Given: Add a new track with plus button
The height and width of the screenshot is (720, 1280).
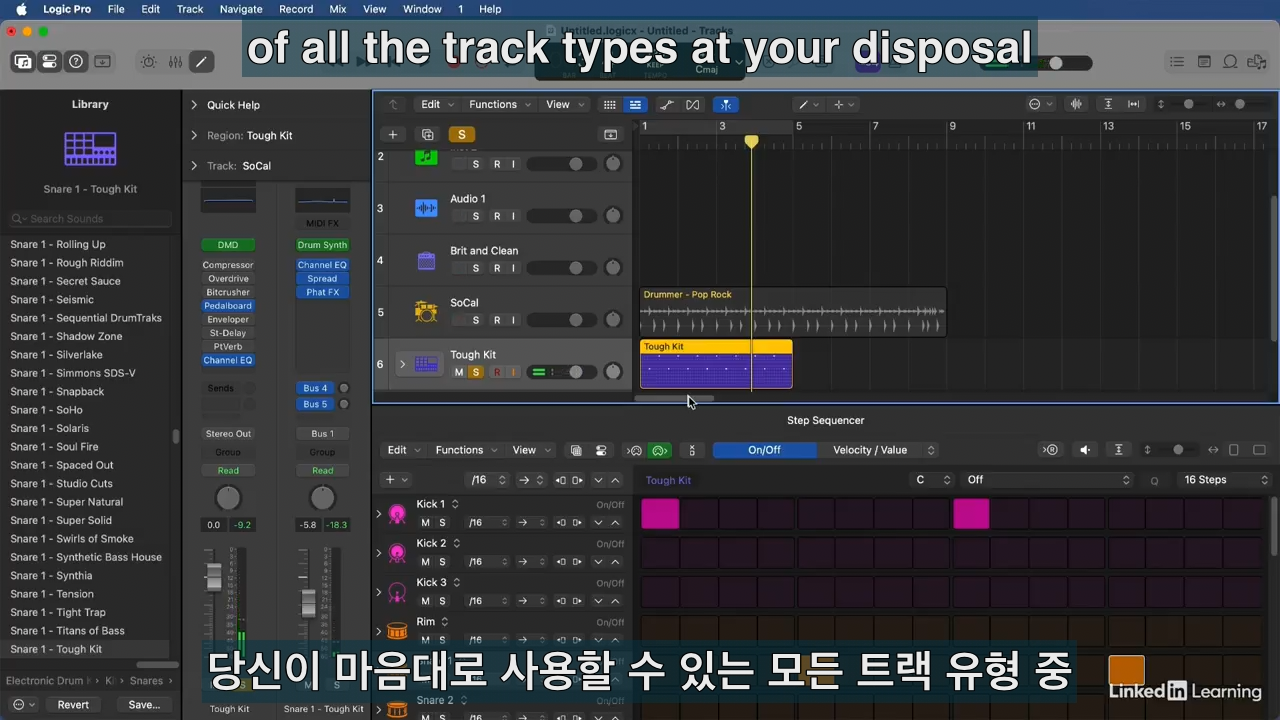Looking at the screenshot, I should pyautogui.click(x=393, y=135).
